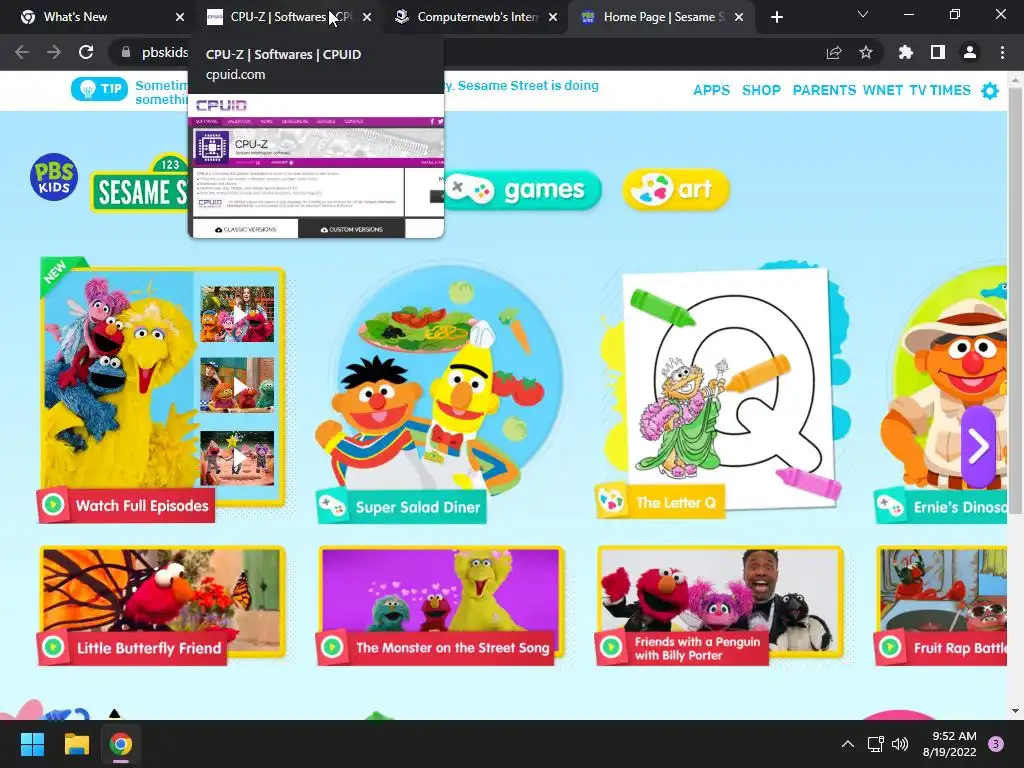Play the top episode thumbnail in Watch Full Episodes
The width and height of the screenshot is (1024, 768).
point(237,314)
